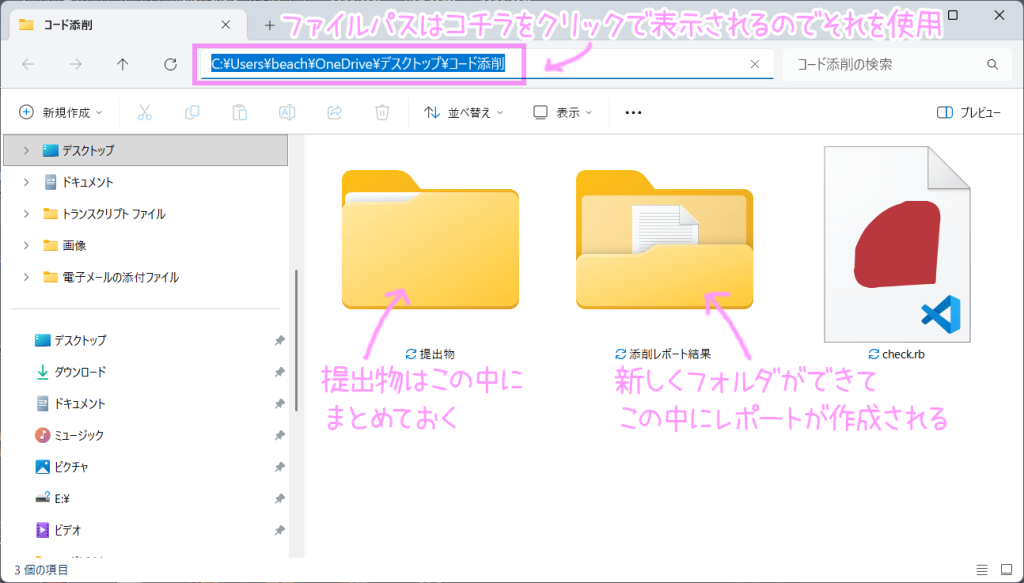
Task: Click the Copy icon in toolbar
Action: (192, 113)
